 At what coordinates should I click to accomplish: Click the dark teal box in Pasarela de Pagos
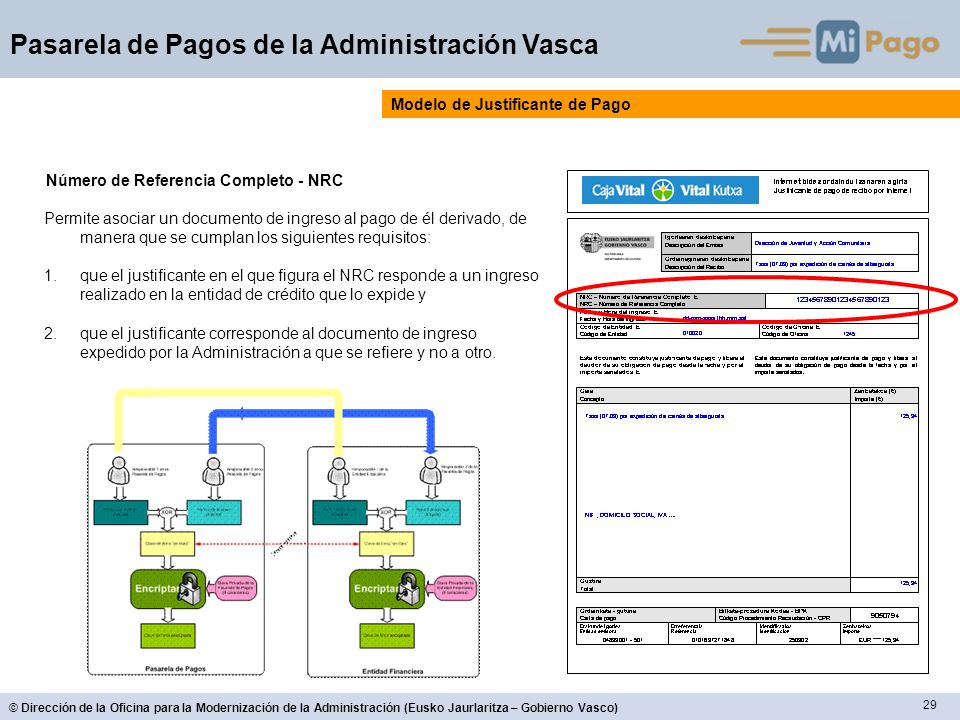[121, 512]
